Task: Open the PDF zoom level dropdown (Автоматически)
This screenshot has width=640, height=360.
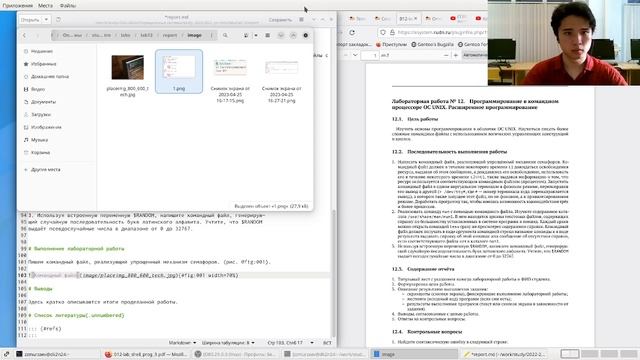Action: 475,55
